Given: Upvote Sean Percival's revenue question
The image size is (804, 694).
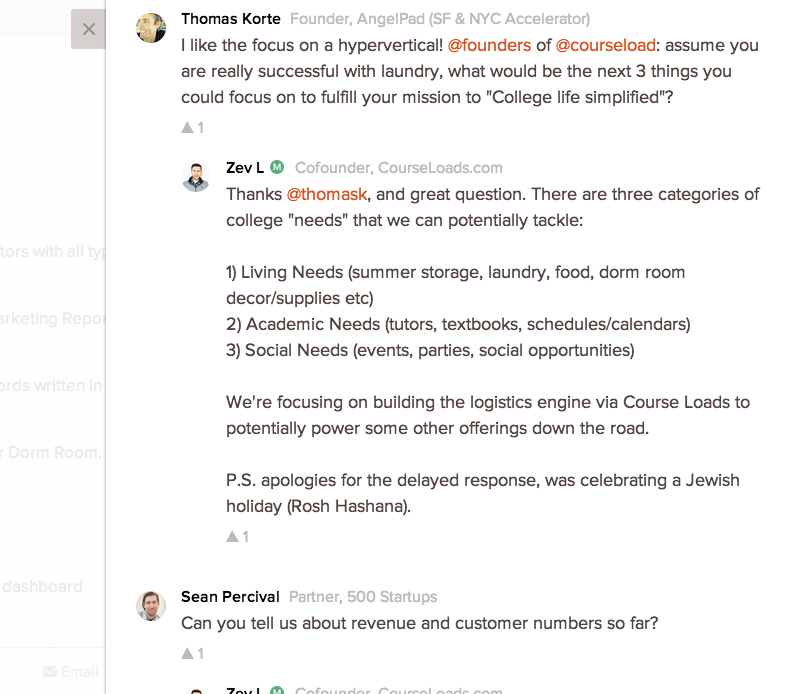Looking at the screenshot, I should pos(192,653).
